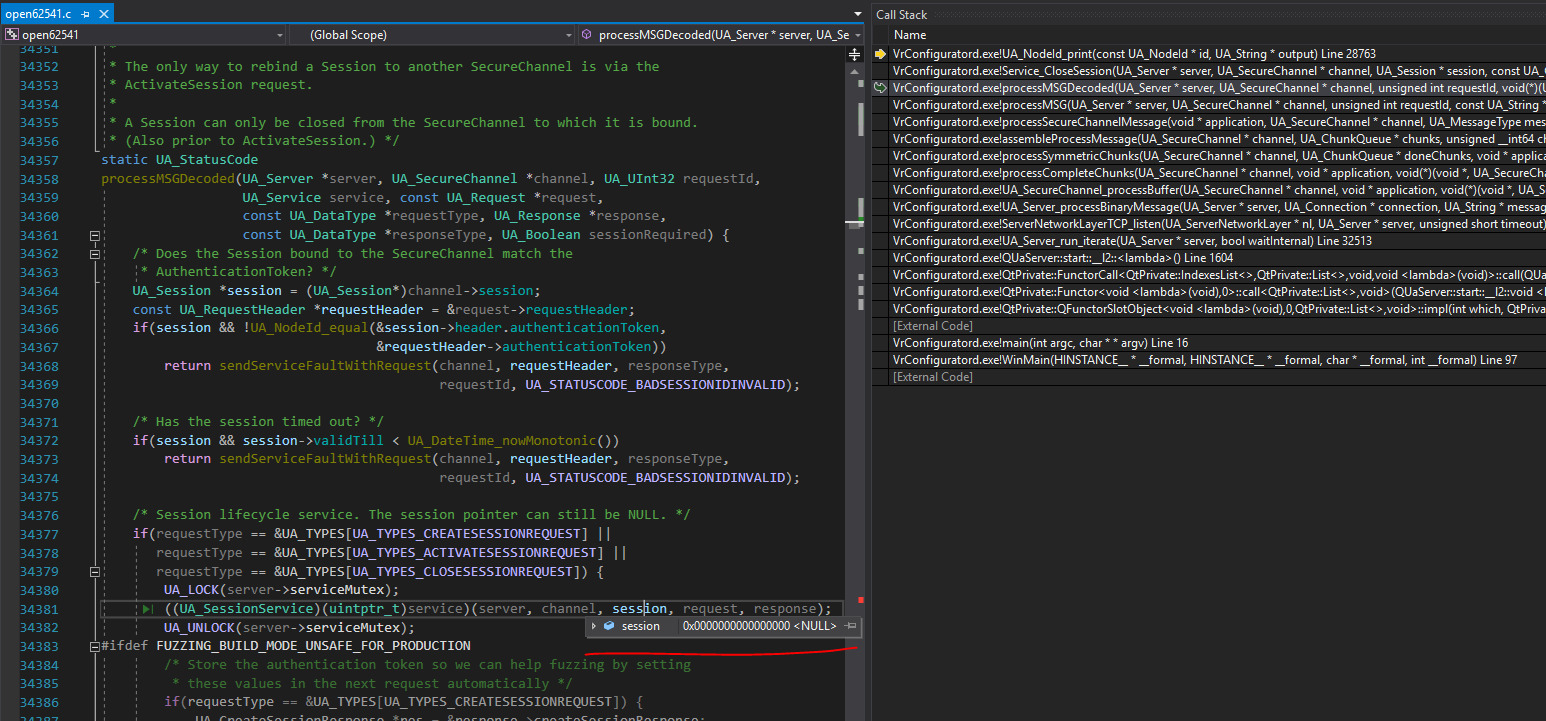This screenshot has width=1546, height=721.
Task: Click the split editor handle above the scrollbar
Action: point(855,51)
